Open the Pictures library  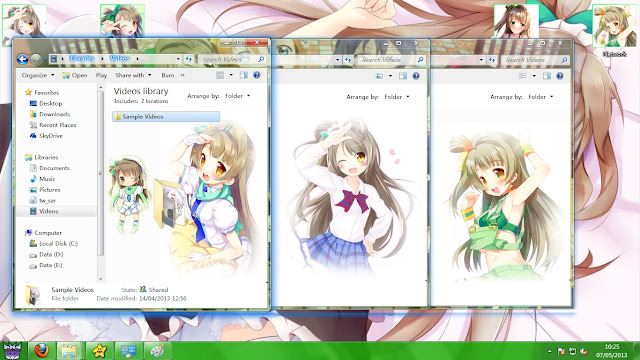click(x=45, y=190)
